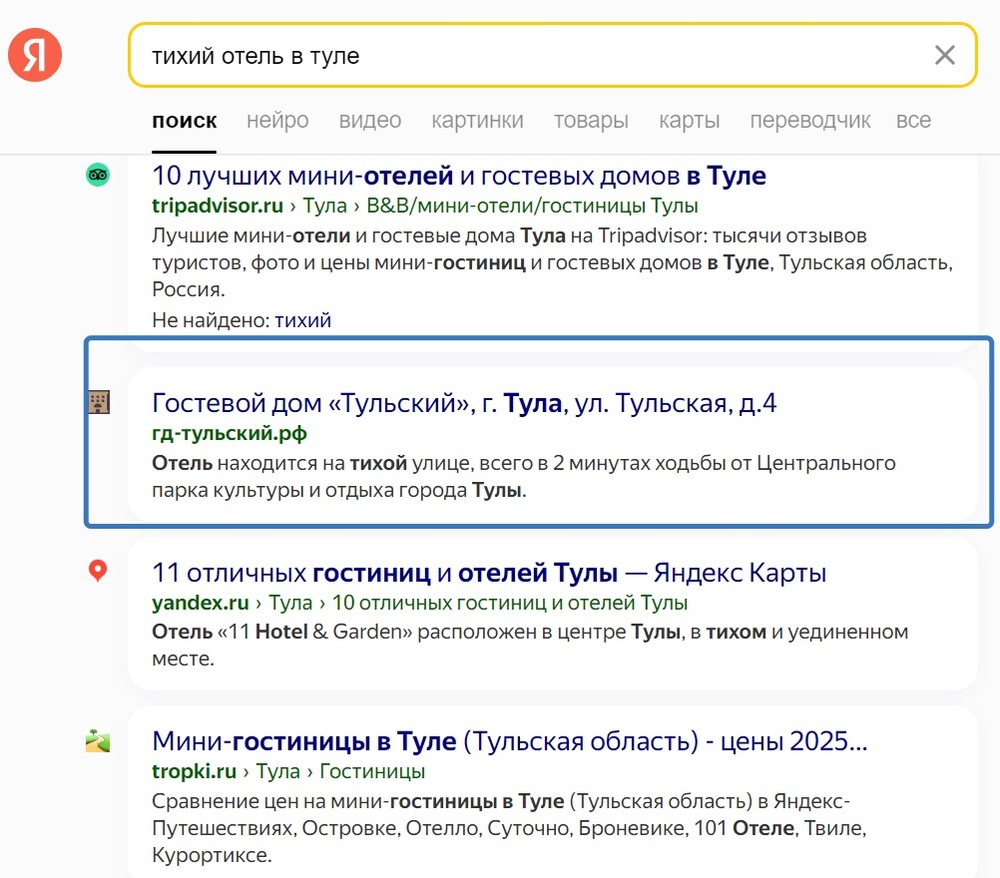The image size is (1000, 878).
Task: Switch to карты search results
Action: [688, 120]
